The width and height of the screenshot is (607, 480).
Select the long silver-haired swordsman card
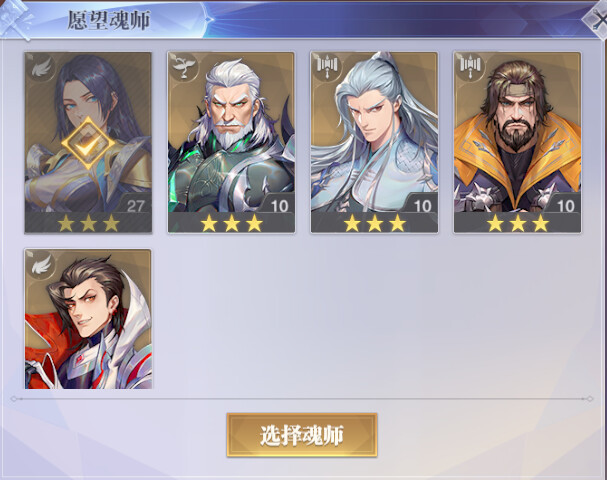pyautogui.click(x=374, y=142)
